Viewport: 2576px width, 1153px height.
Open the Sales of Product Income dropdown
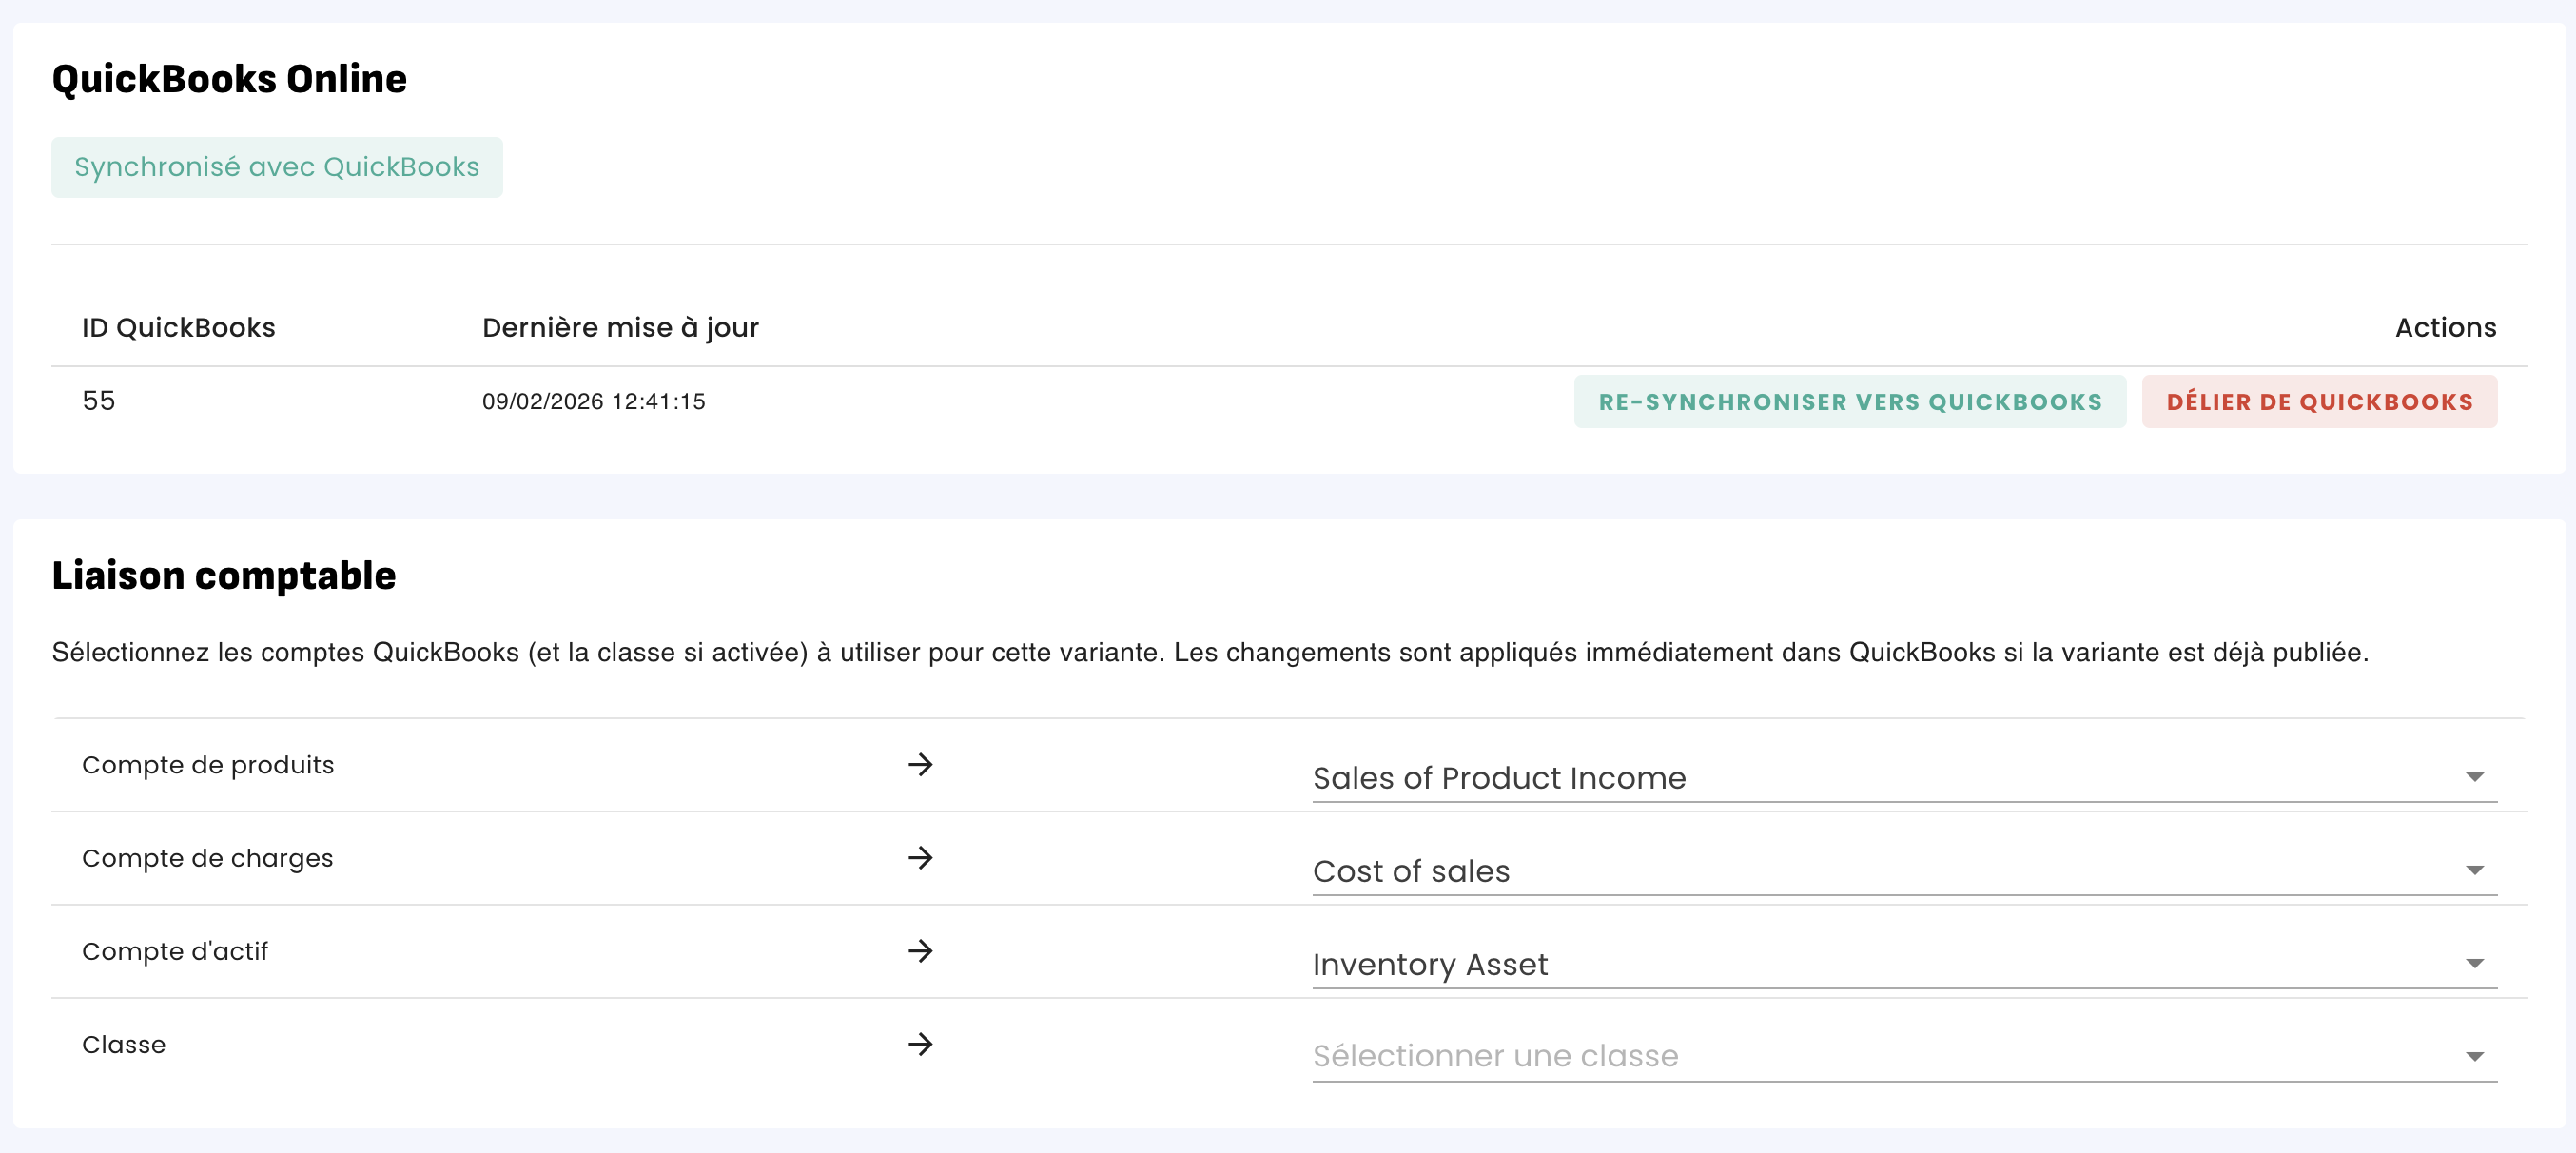click(x=1904, y=777)
